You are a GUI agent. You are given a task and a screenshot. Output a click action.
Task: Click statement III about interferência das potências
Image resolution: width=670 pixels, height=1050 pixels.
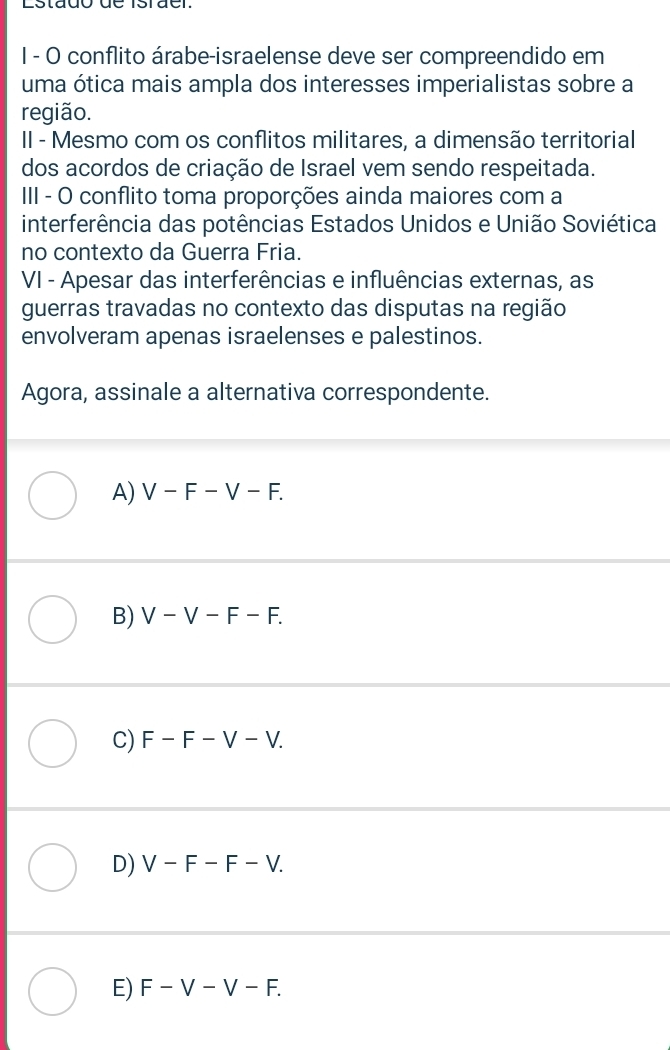click(x=339, y=224)
